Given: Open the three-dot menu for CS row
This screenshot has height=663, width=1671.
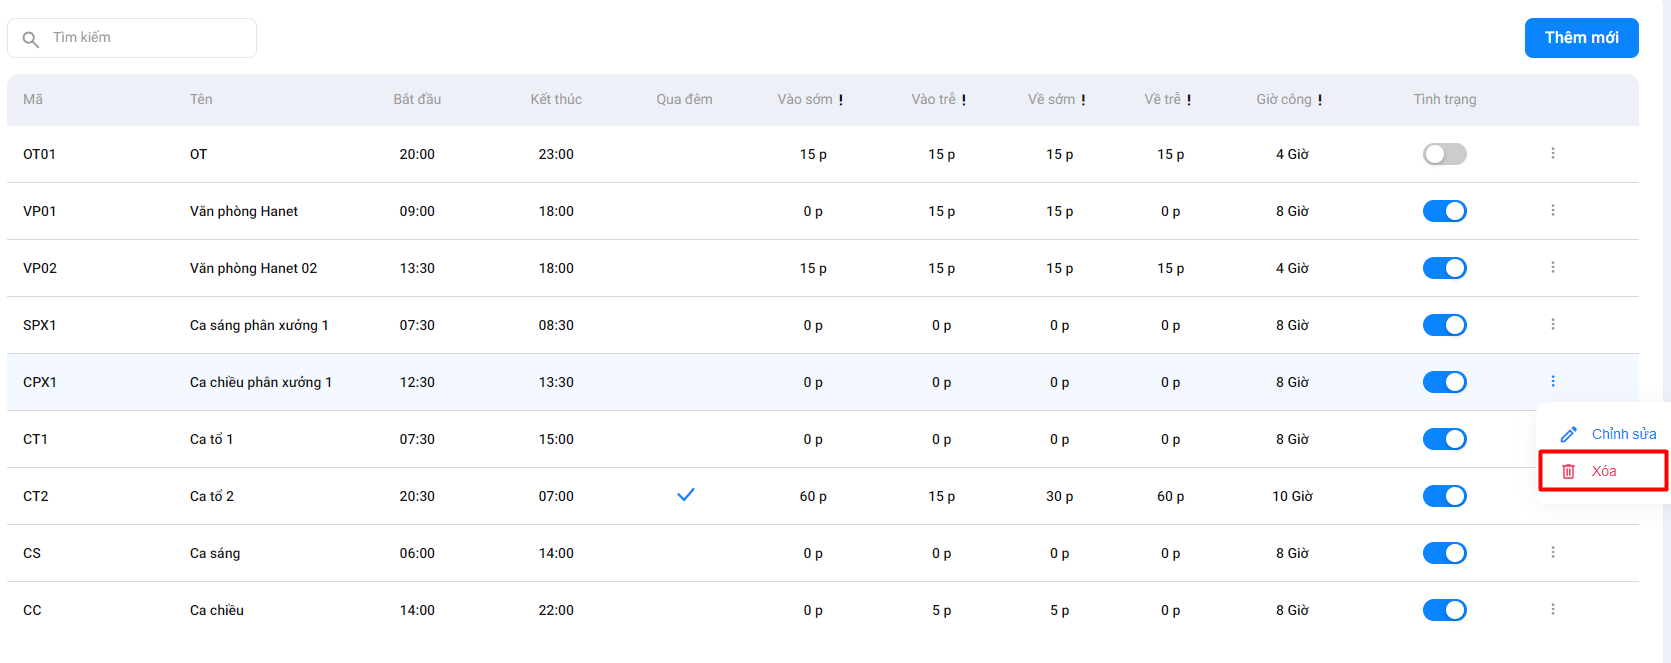Looking at the screenshot, I should point(1552,552).
